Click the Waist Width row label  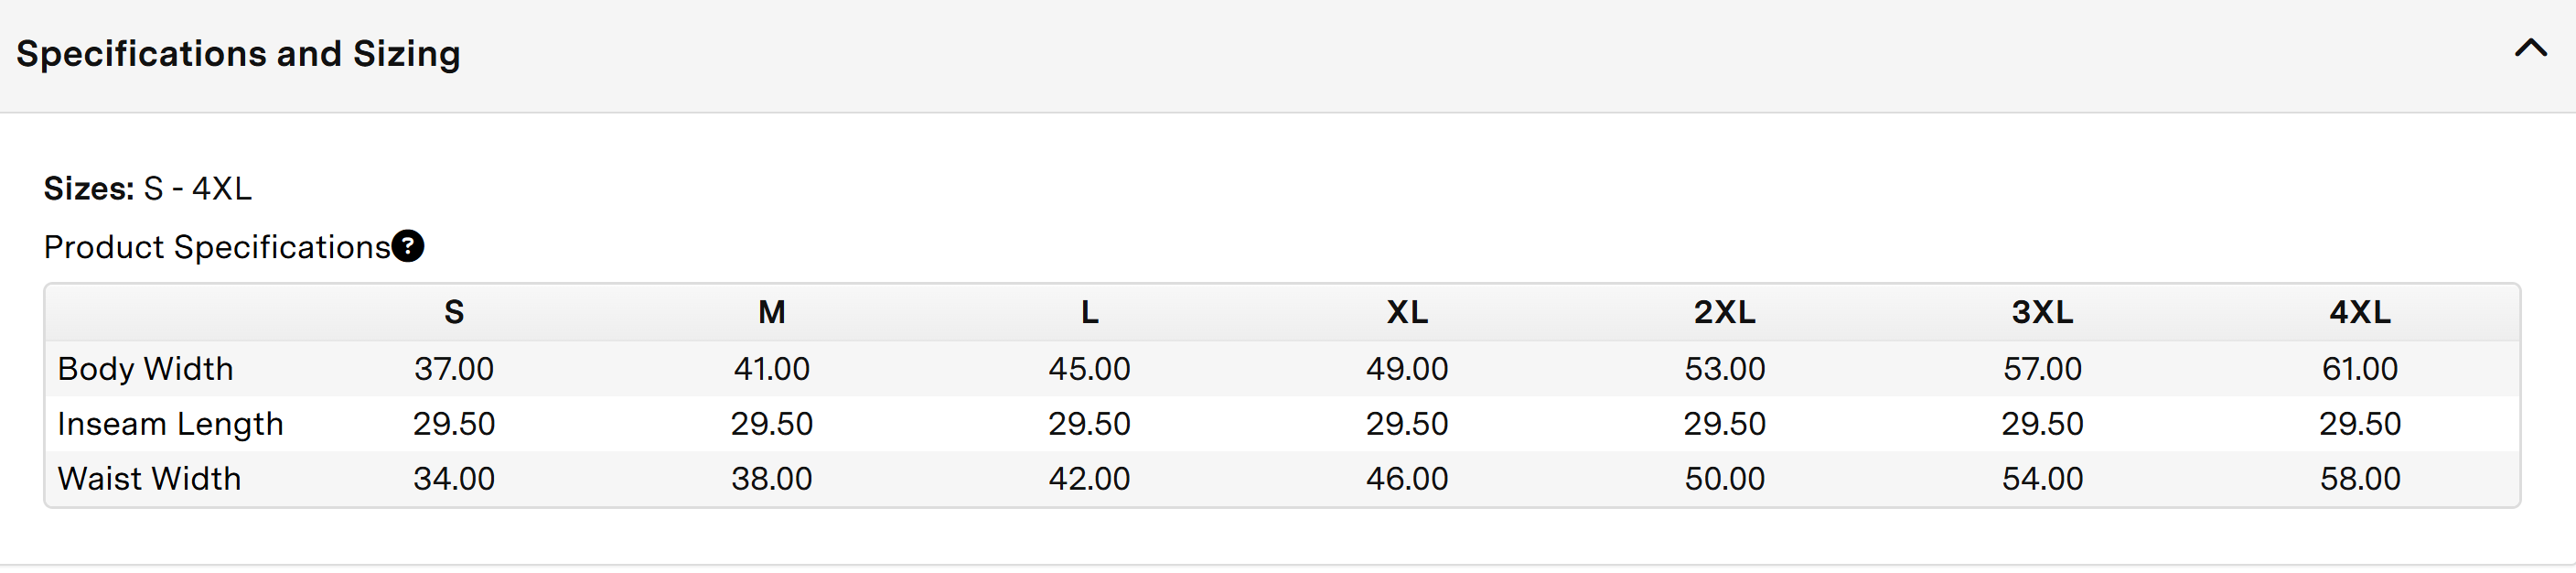[150, 479]
